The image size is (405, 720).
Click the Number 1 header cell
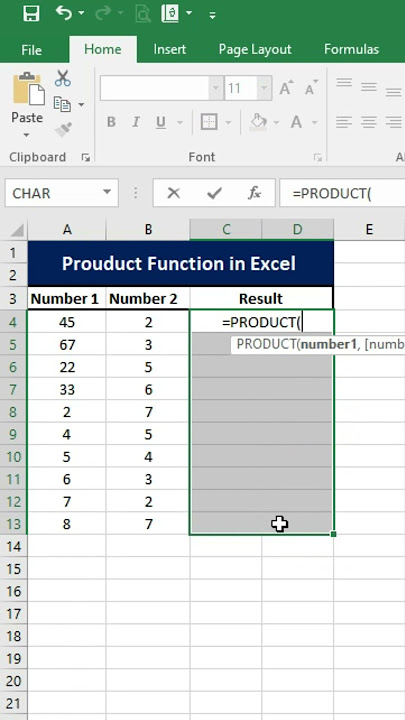(x=65, y=299)
